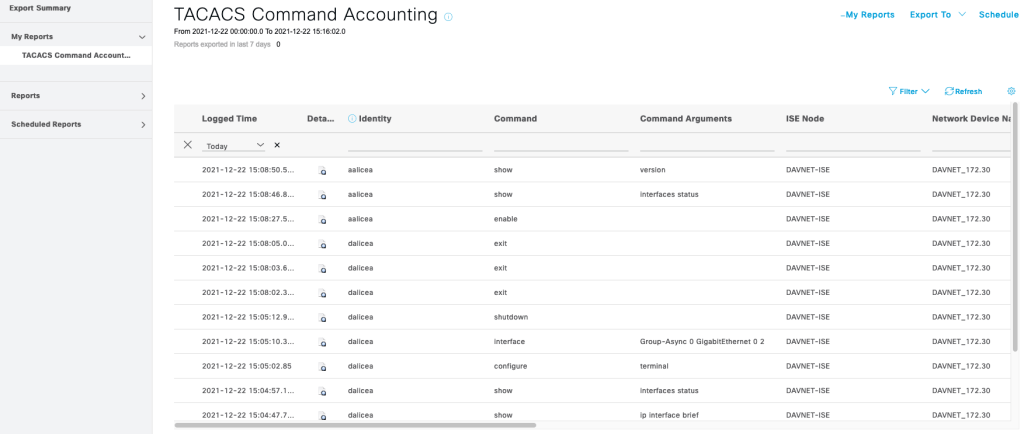
Task: Collapse the My Reports section
Action: 142,37
